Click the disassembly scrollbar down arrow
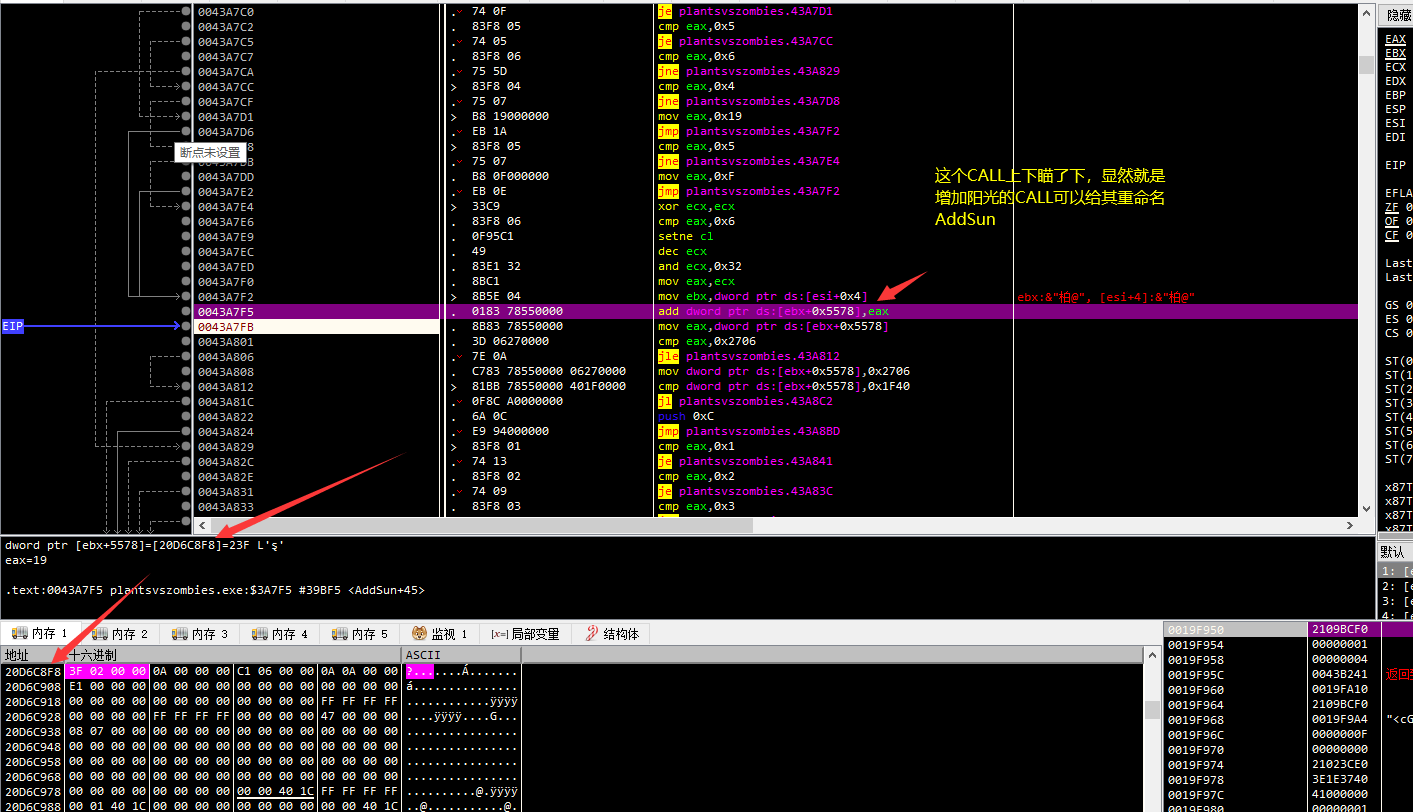 pyautogui.click(x=1366, y=509)
